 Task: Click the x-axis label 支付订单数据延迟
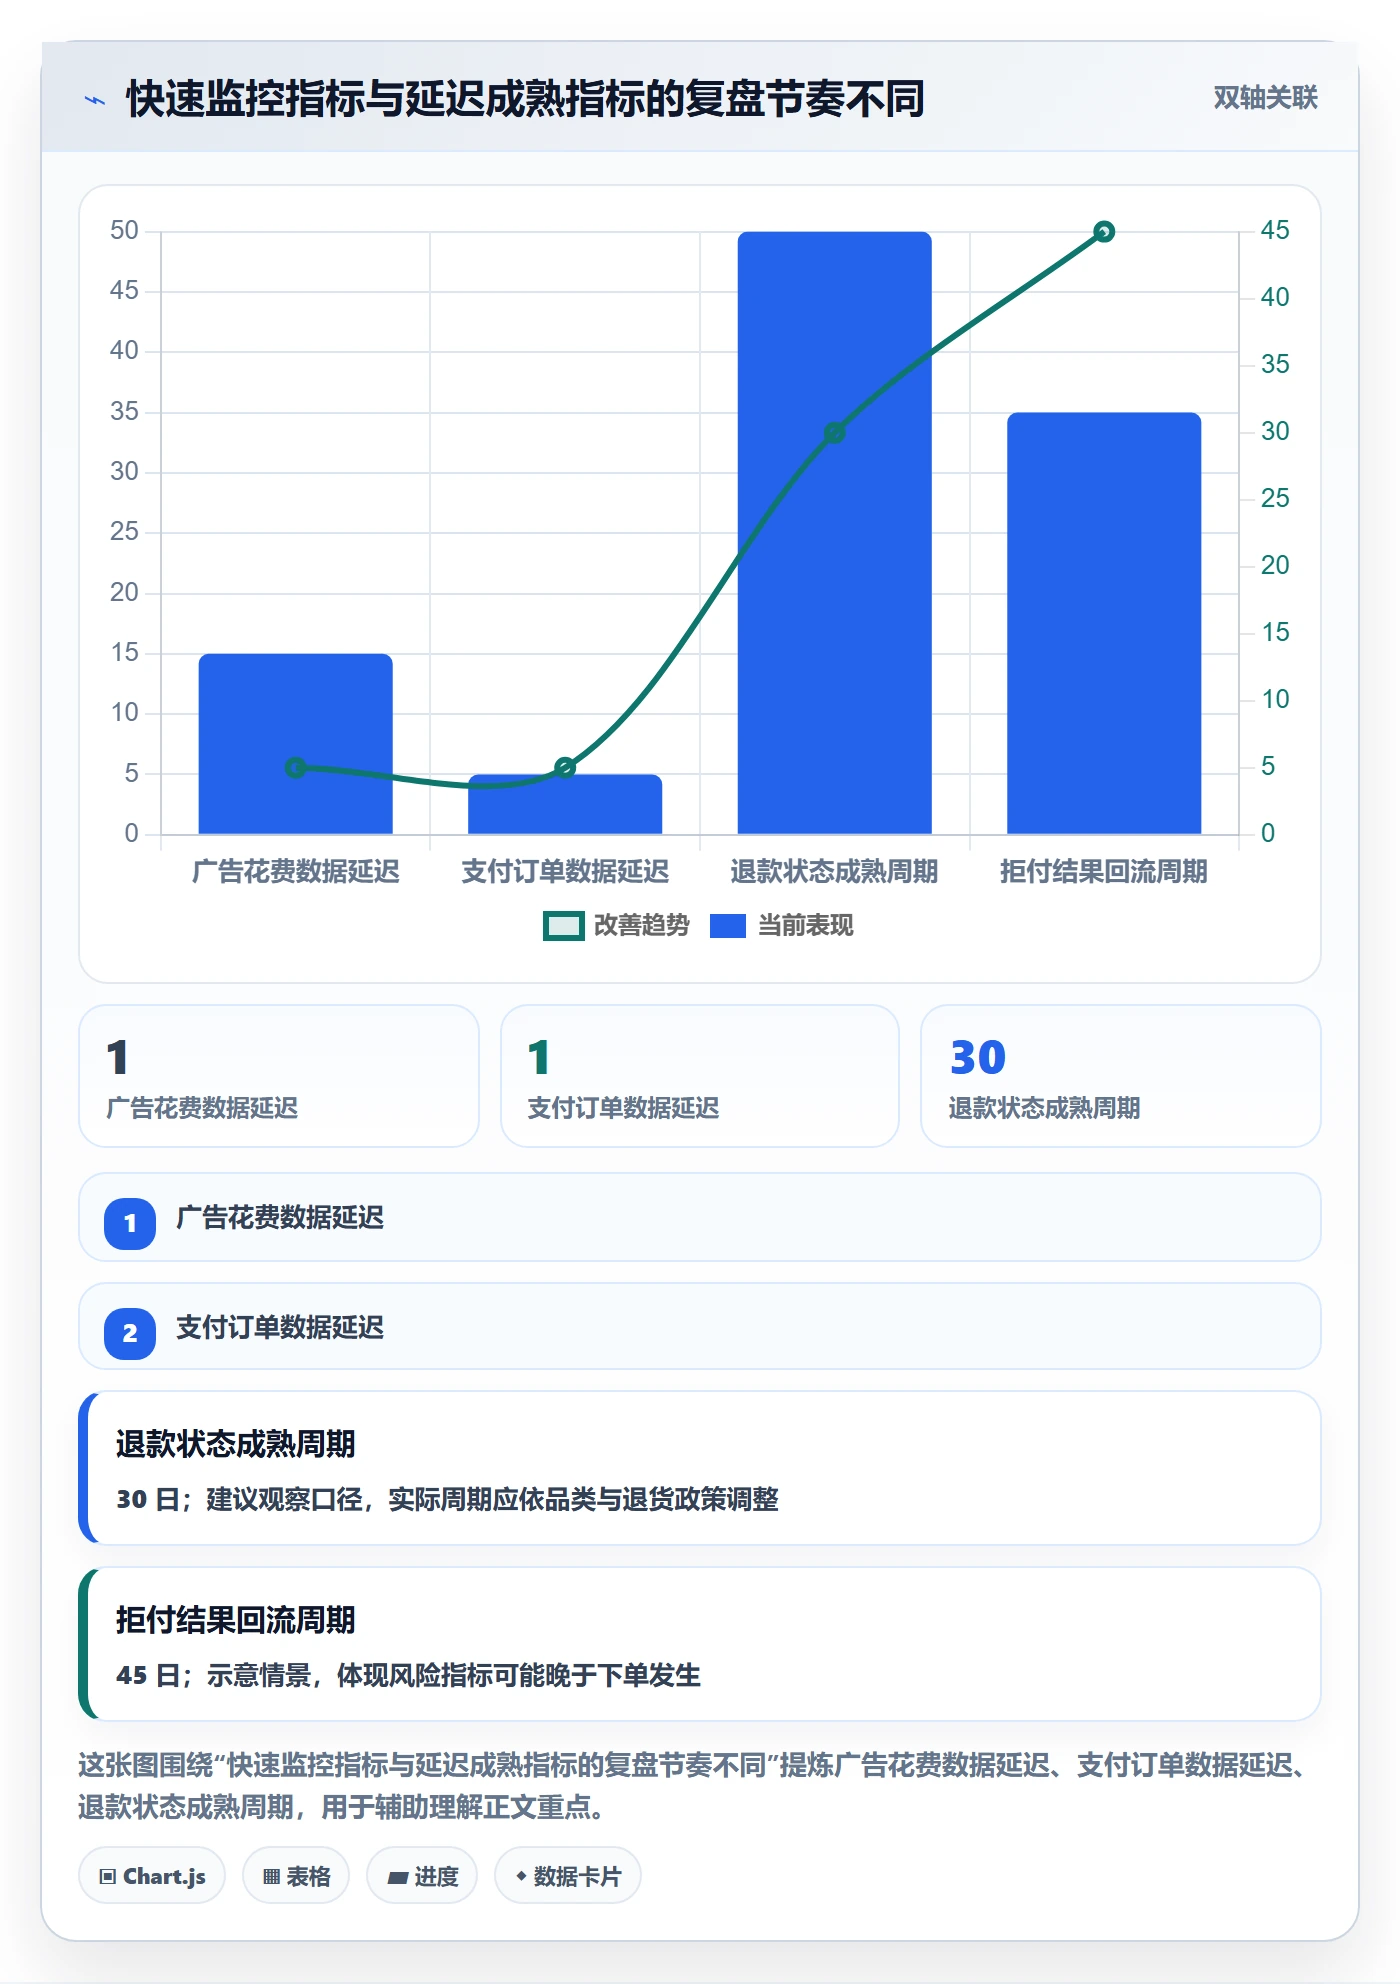565,872
